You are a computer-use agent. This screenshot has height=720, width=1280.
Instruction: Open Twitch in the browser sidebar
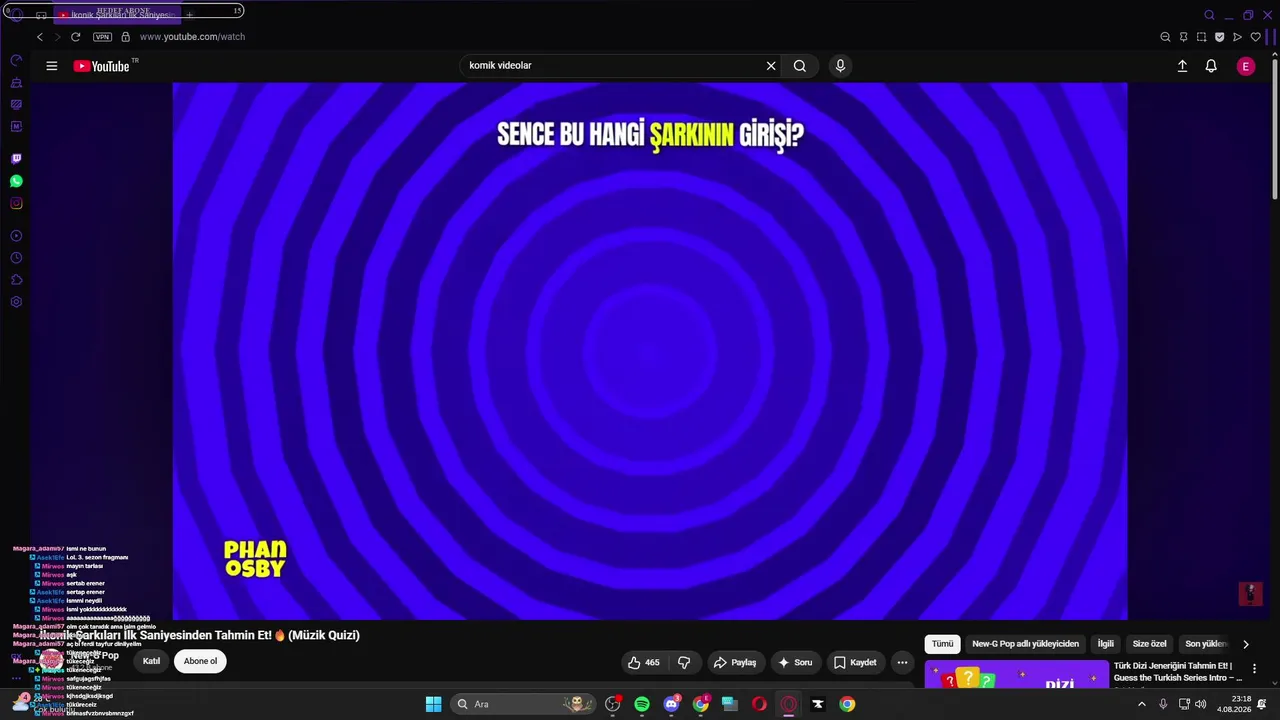[16, 159]
